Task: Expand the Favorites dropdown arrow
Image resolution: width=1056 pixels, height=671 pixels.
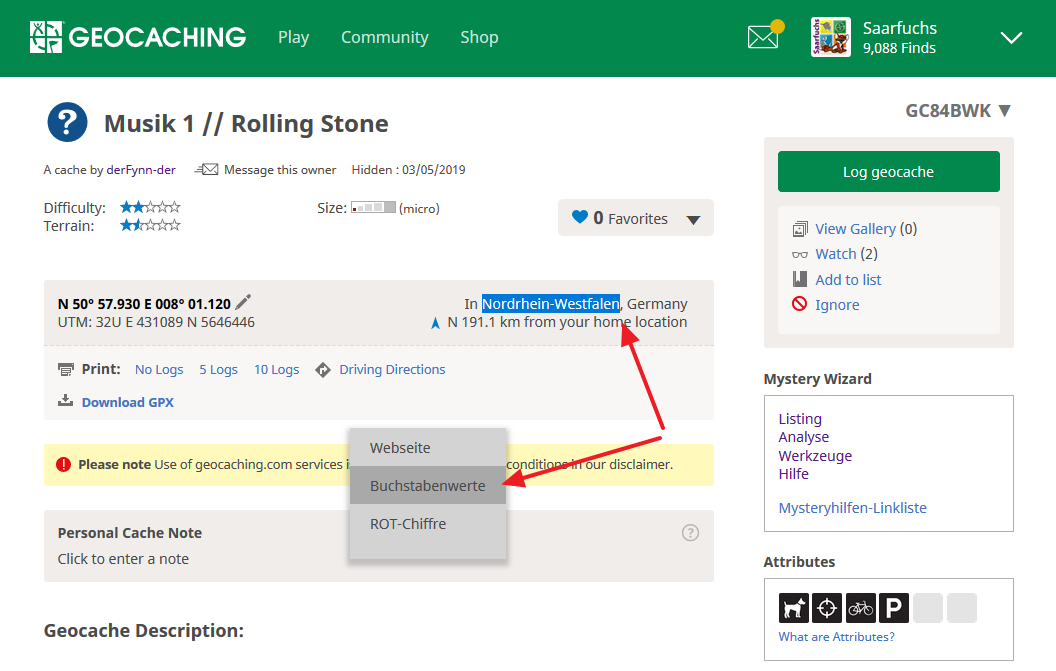Action: (x=693, y=220)
